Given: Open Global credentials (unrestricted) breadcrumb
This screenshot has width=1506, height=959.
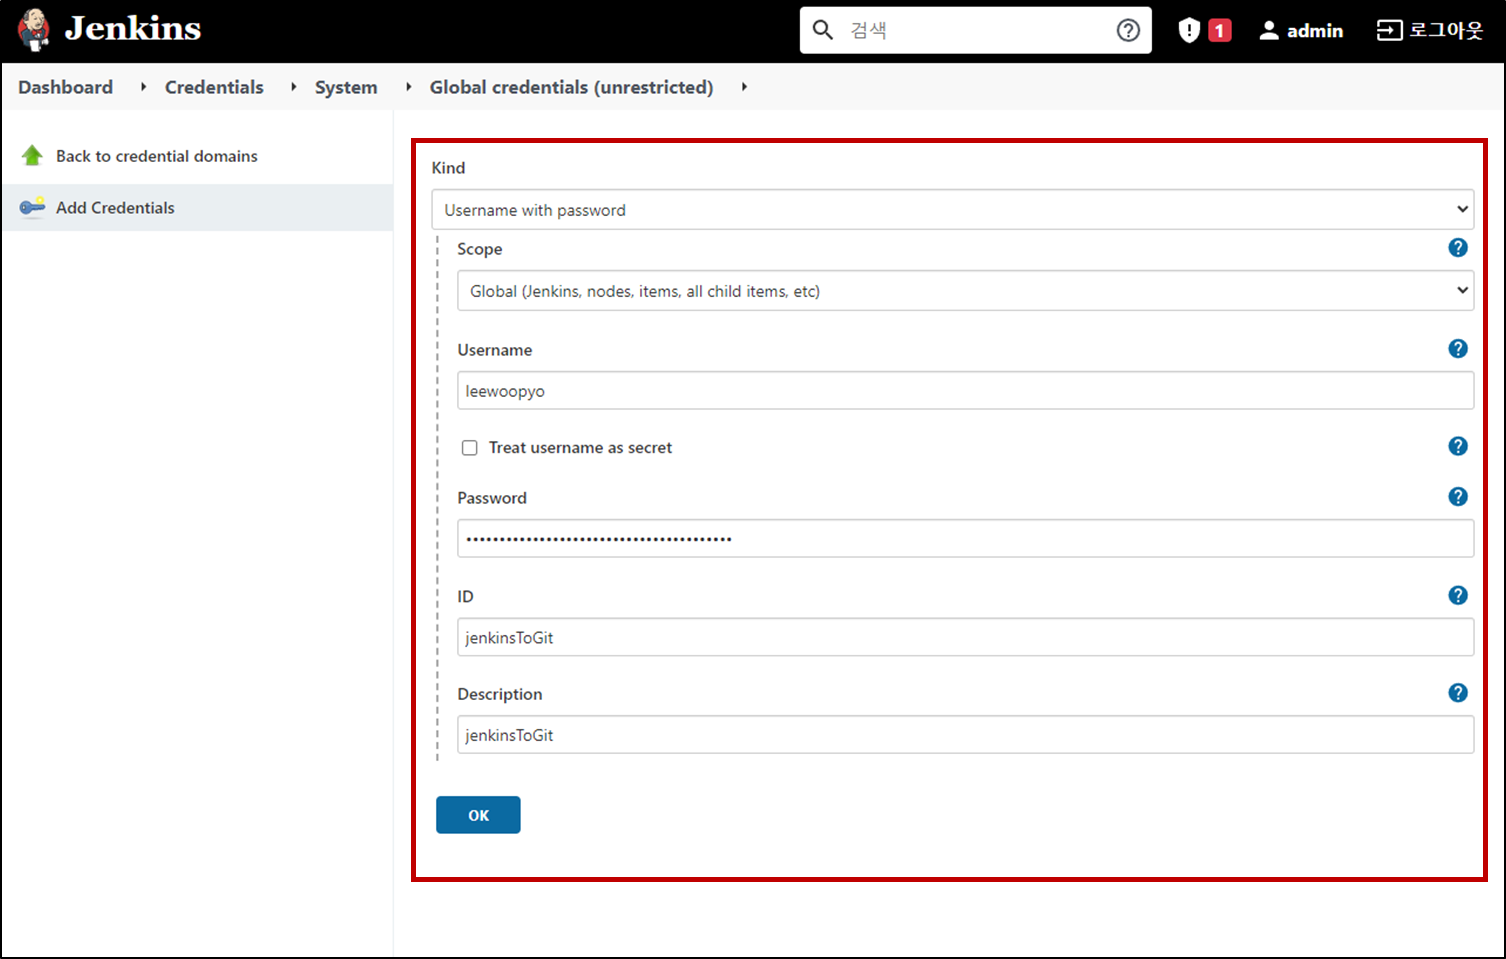Looking at the screenshot, I should [571, 87].
